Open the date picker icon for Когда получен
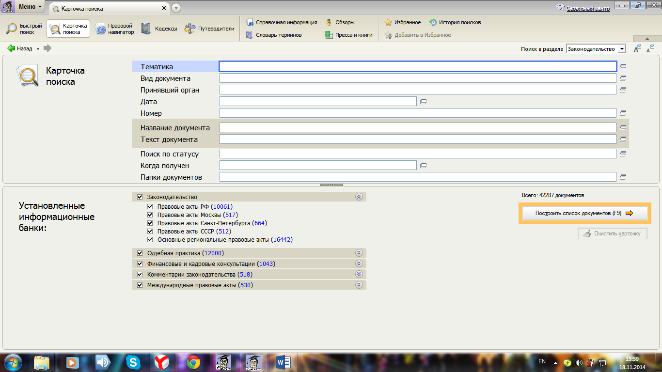 [x=423, y=166]
